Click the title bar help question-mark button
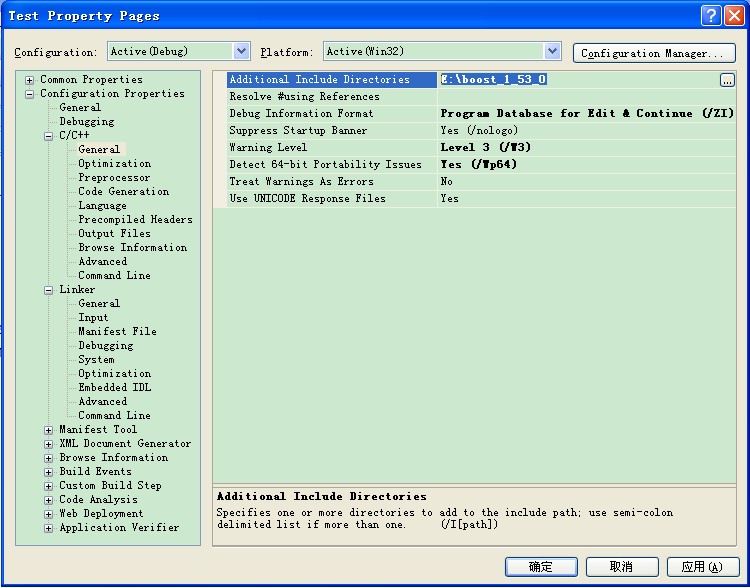 tap(711, 16)
